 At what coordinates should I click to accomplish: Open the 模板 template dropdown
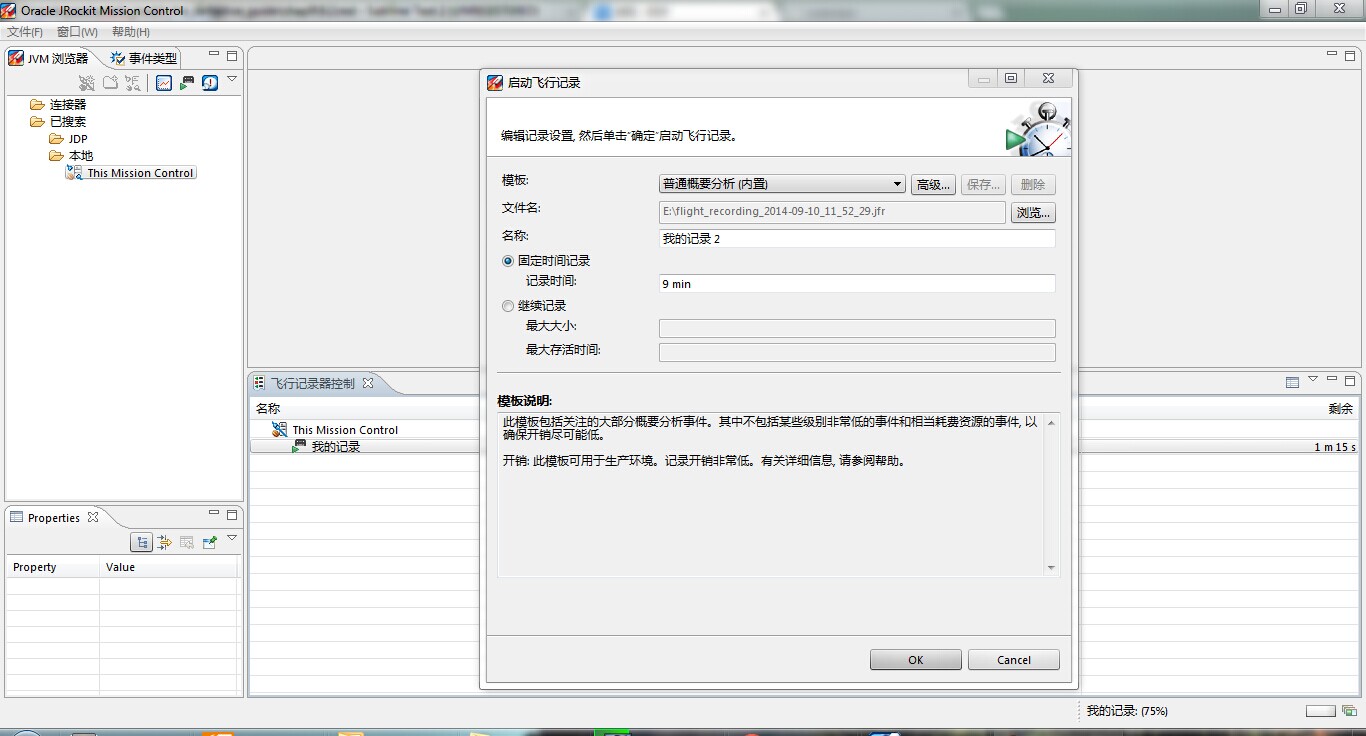[781, 184]
